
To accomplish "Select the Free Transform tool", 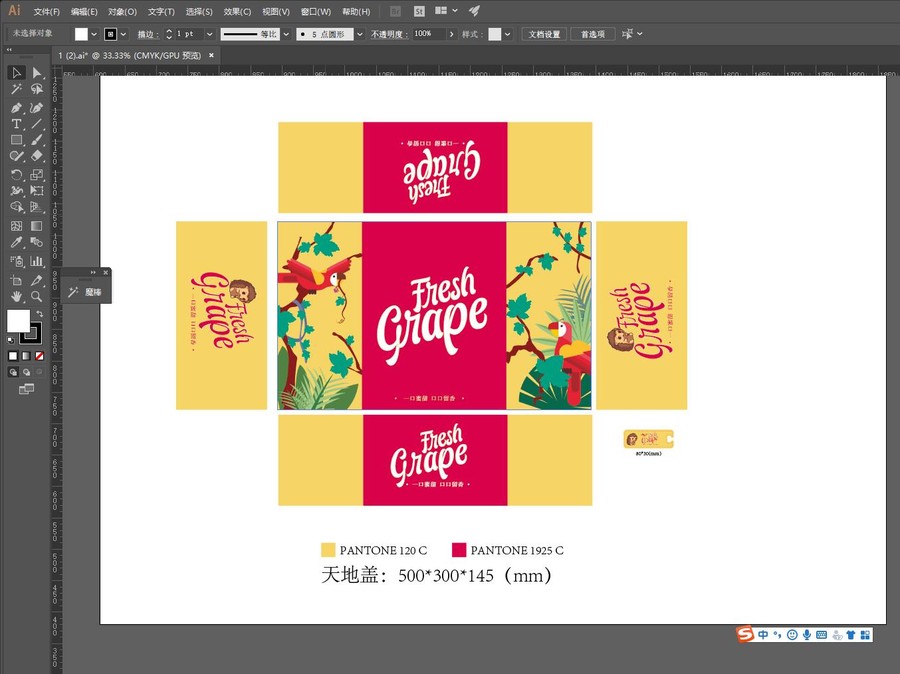I will (x=37, y=191).
